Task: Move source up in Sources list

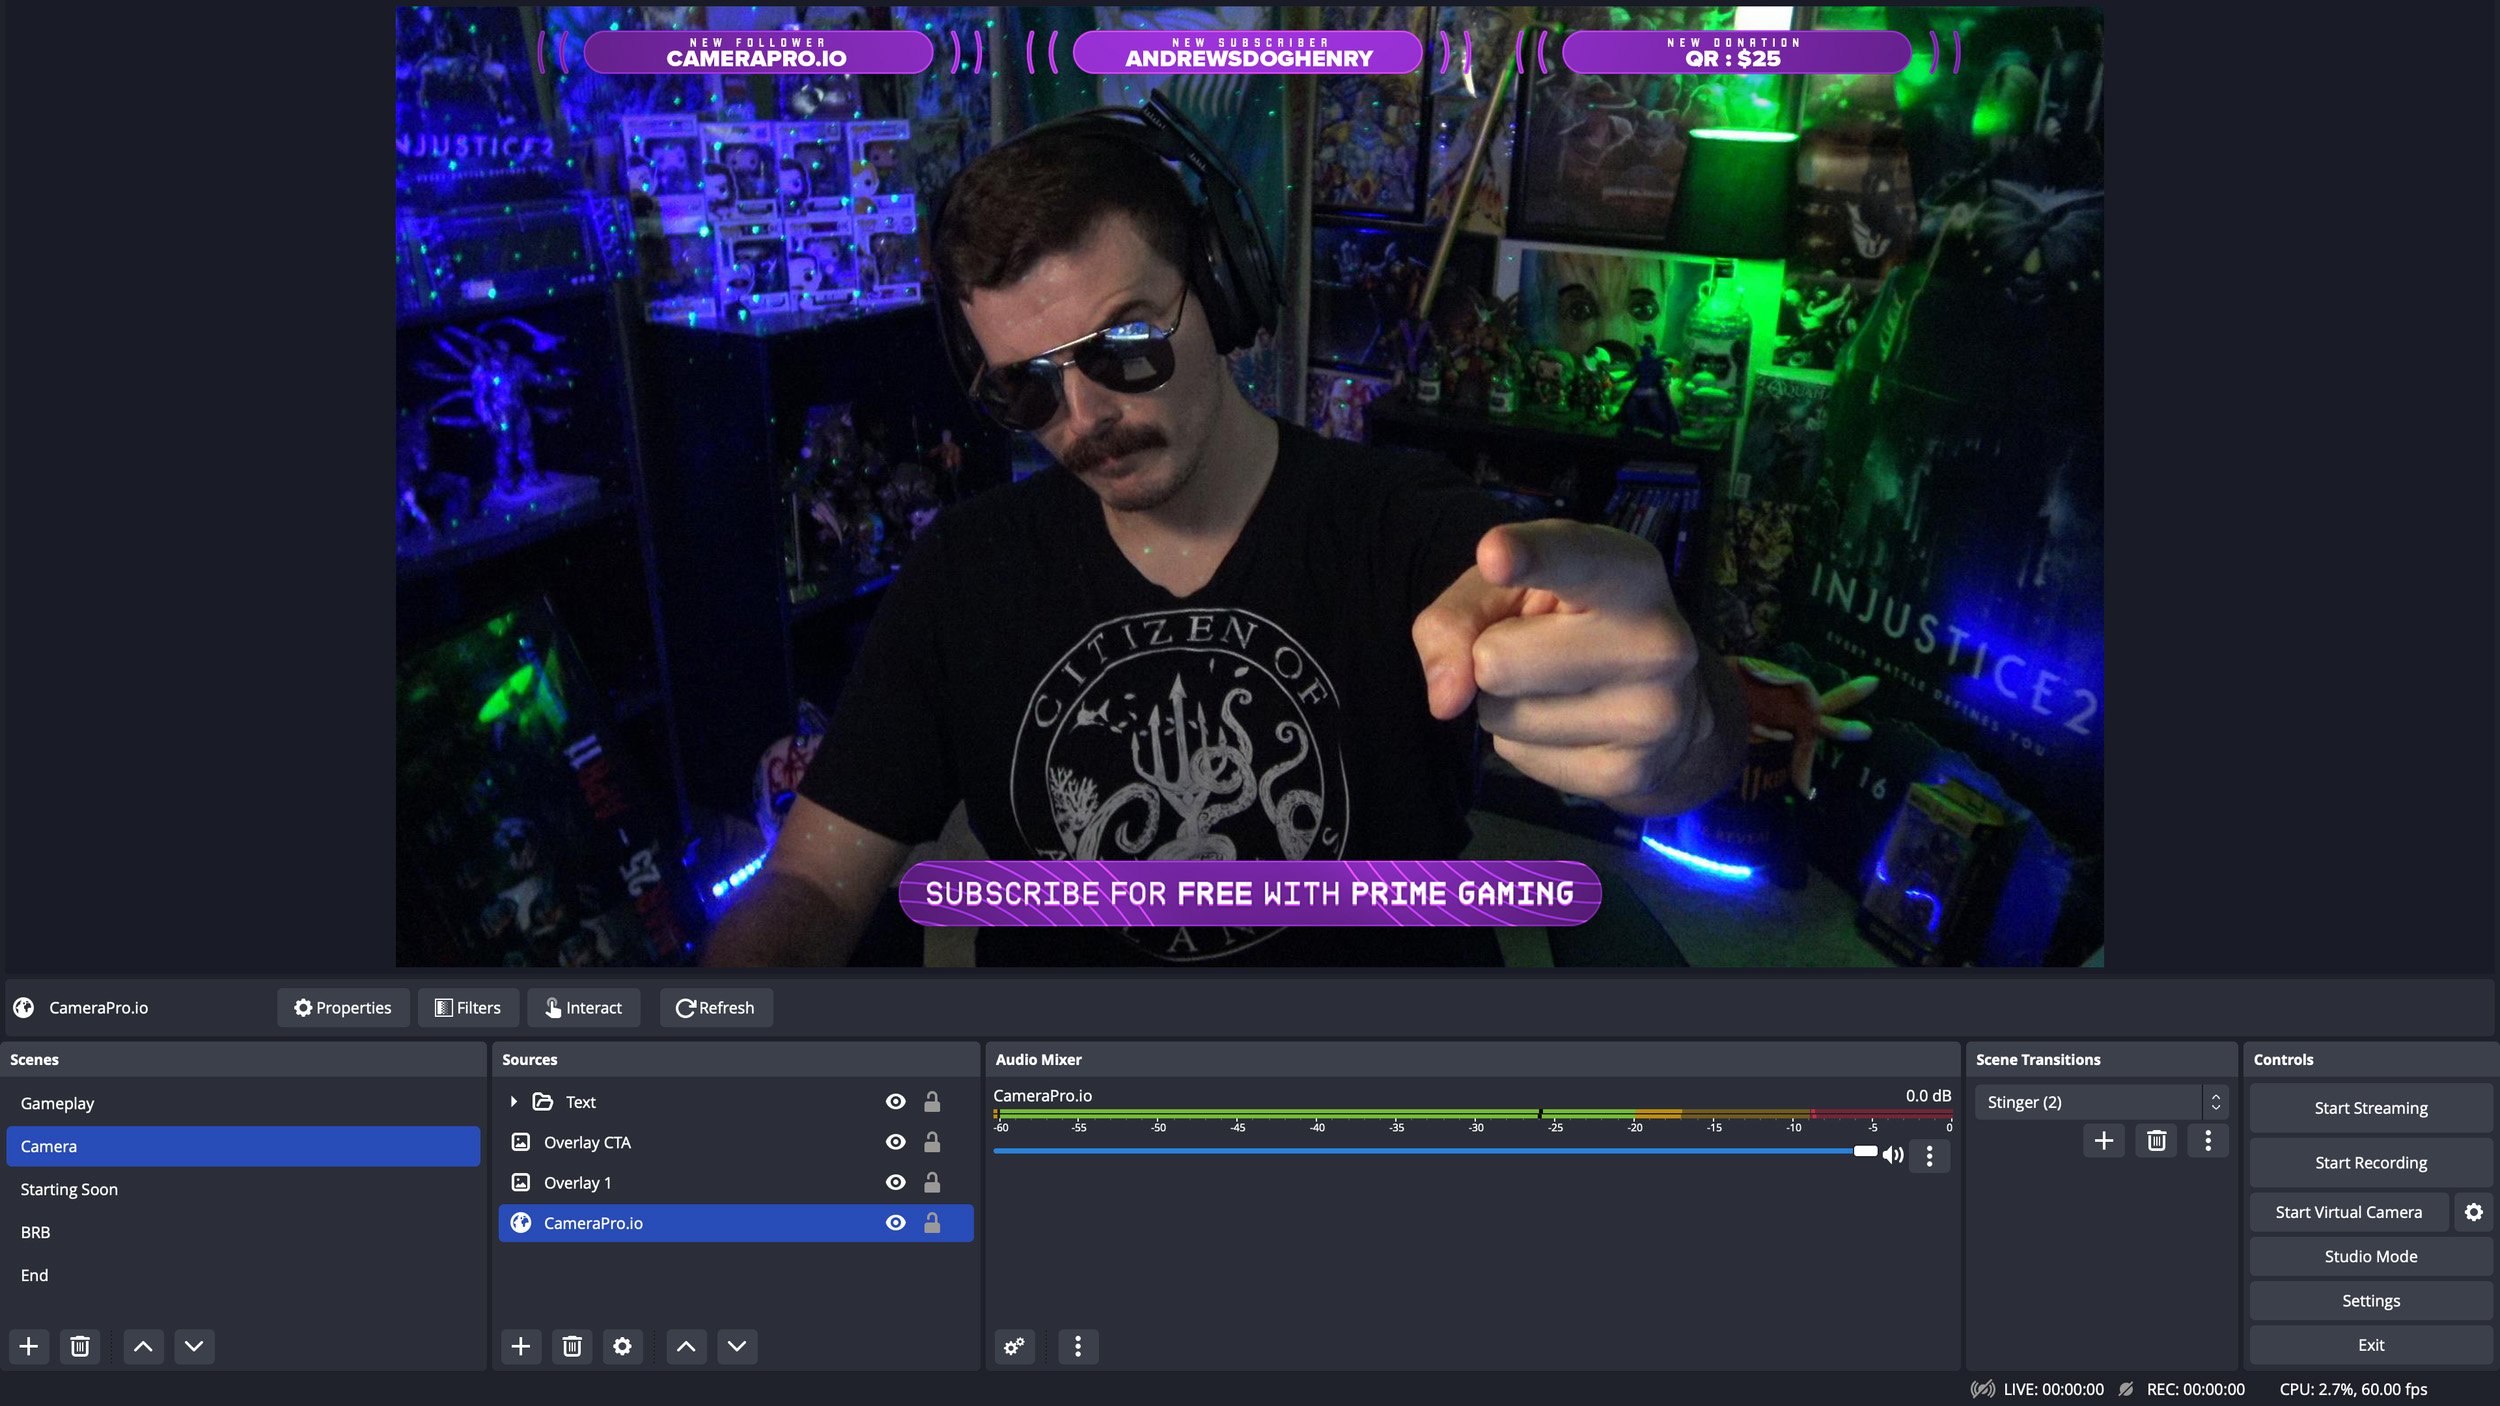Action: pos(686,1346)
